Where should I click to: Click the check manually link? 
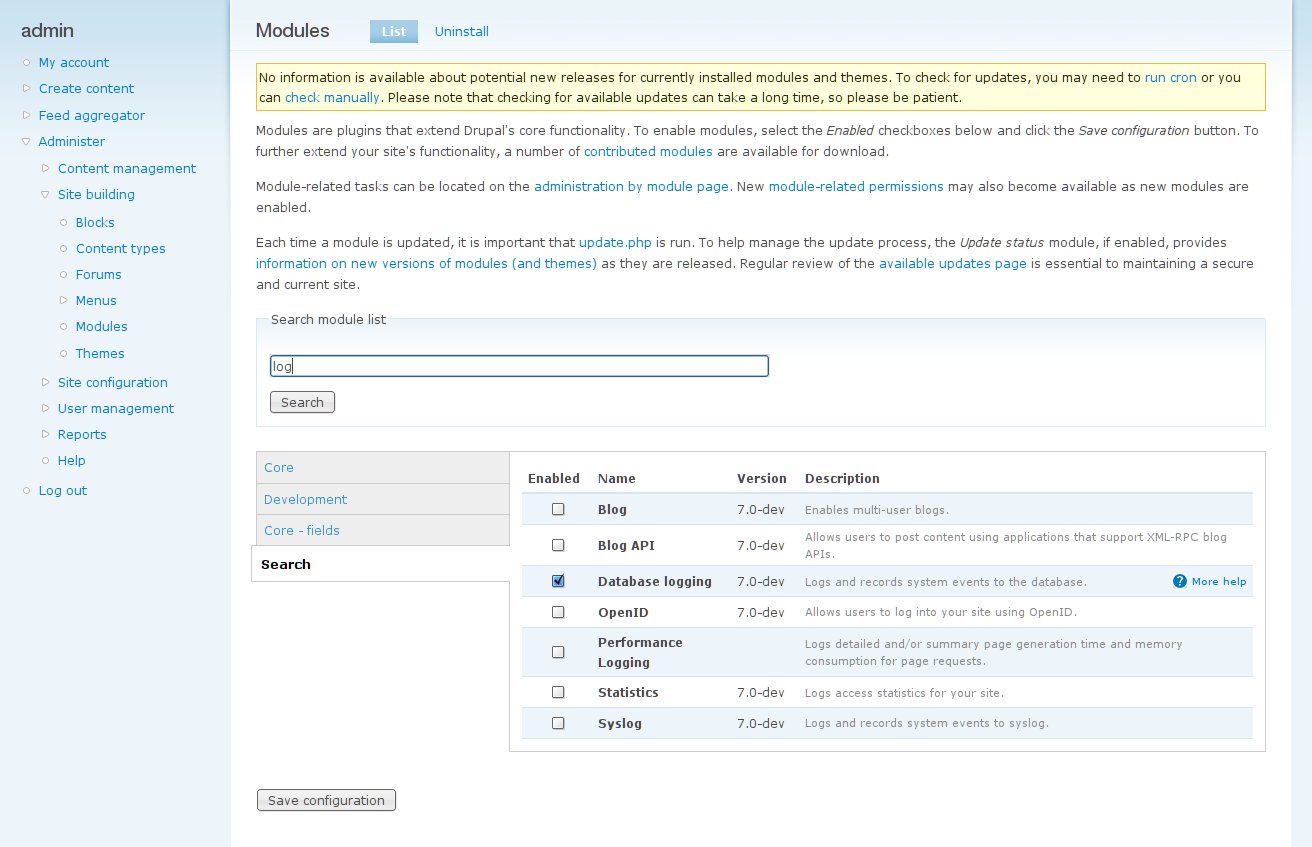[x=332, y=97]
